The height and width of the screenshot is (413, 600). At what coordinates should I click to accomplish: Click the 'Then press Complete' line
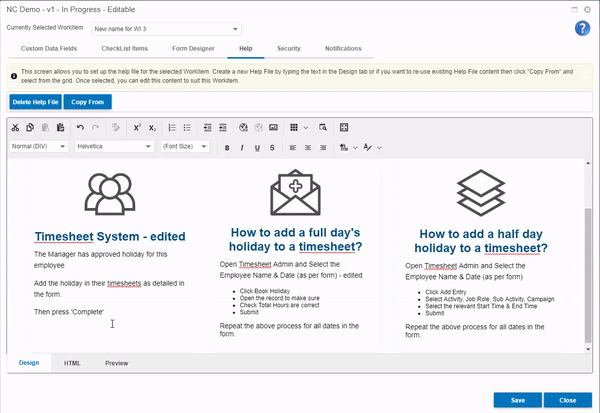(x=69, y=312)
